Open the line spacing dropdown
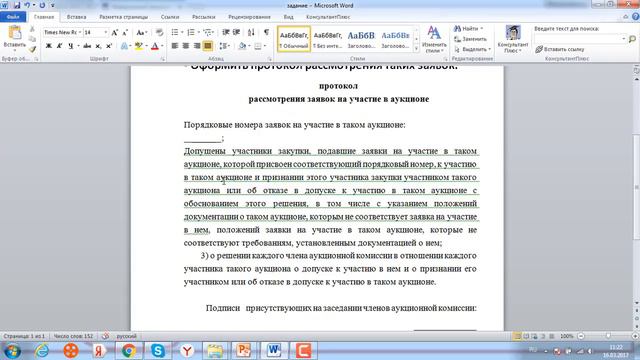 click(x=224, y=46)
